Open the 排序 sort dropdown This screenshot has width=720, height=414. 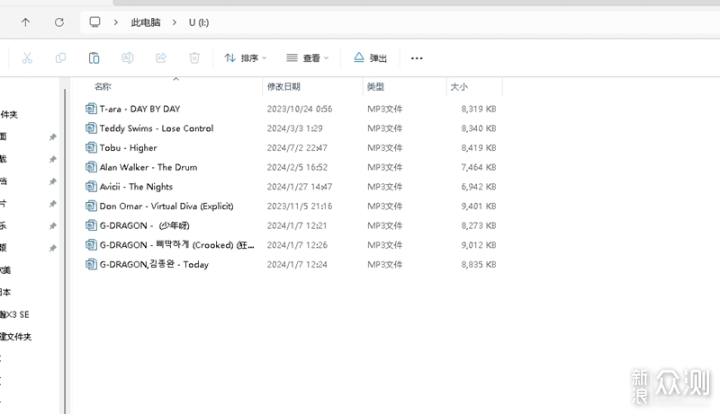(x=245, y=58)
